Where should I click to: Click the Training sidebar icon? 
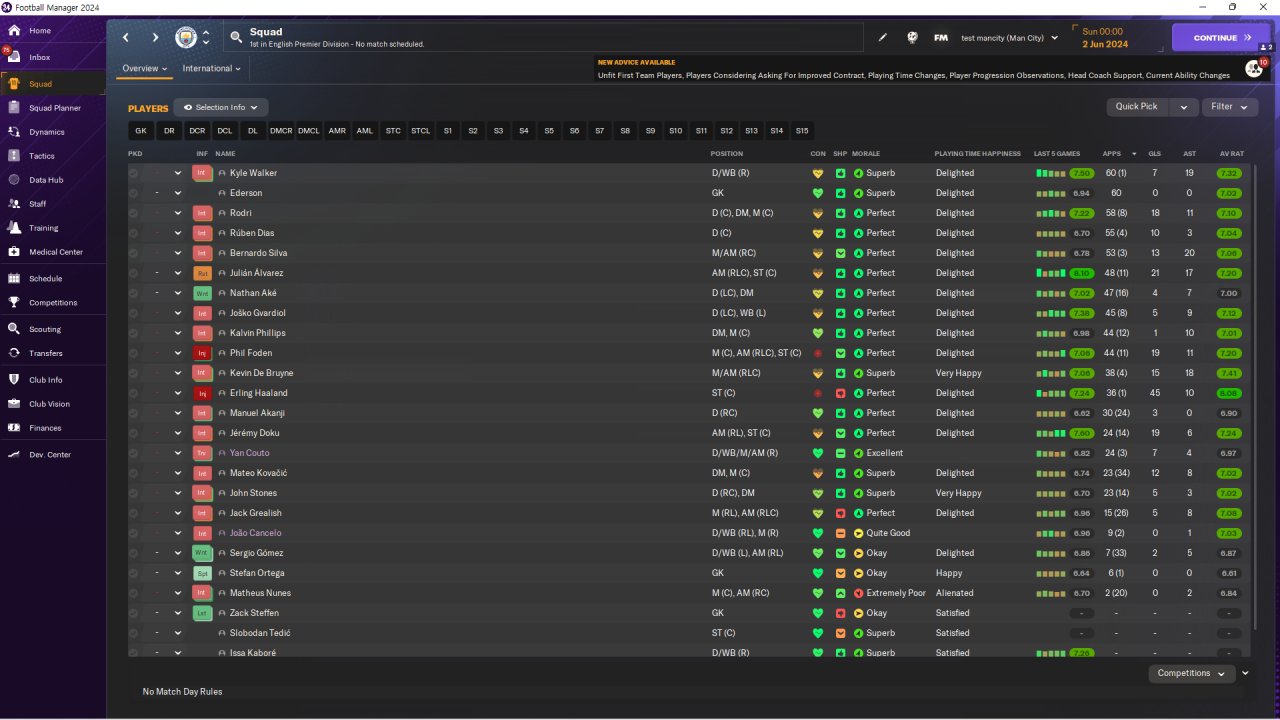point(14,228)
